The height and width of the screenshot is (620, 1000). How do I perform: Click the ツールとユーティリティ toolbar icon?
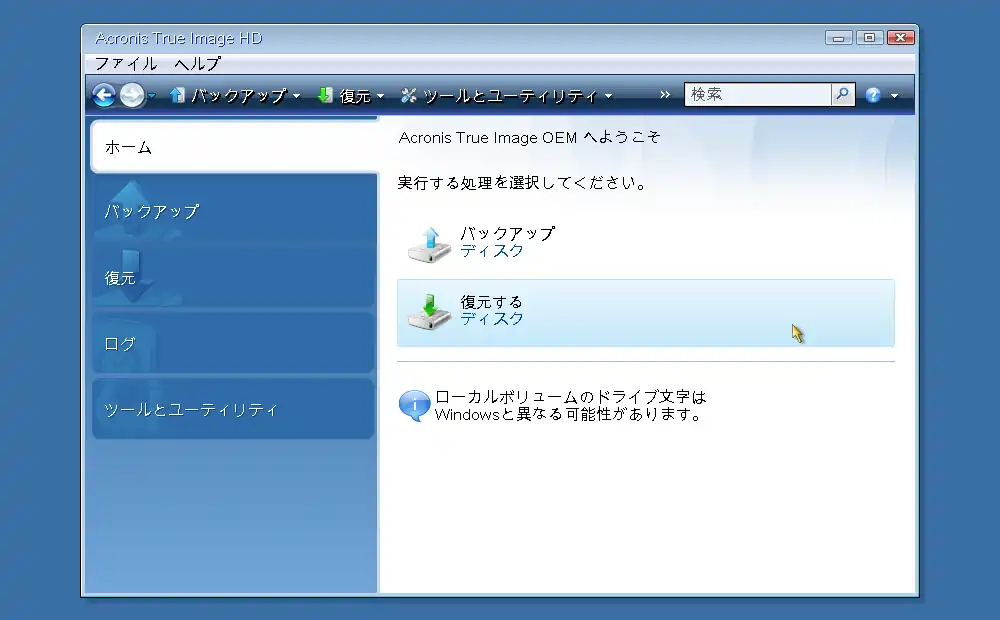[408, 95]
